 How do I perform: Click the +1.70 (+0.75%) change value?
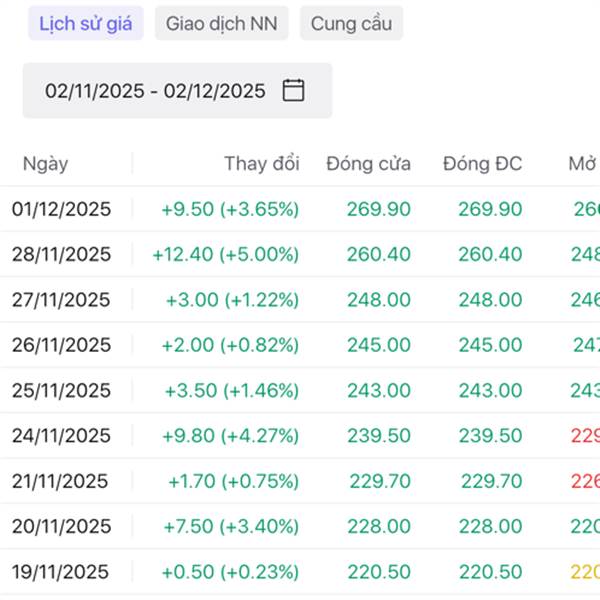click(x=232, y=481)
